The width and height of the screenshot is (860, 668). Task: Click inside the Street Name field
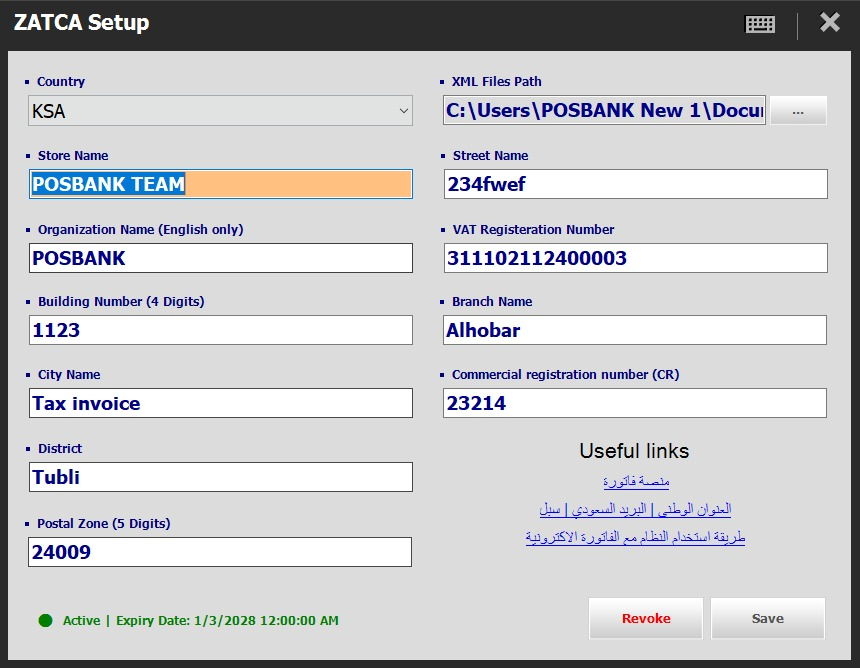click(x=635, y=184)
